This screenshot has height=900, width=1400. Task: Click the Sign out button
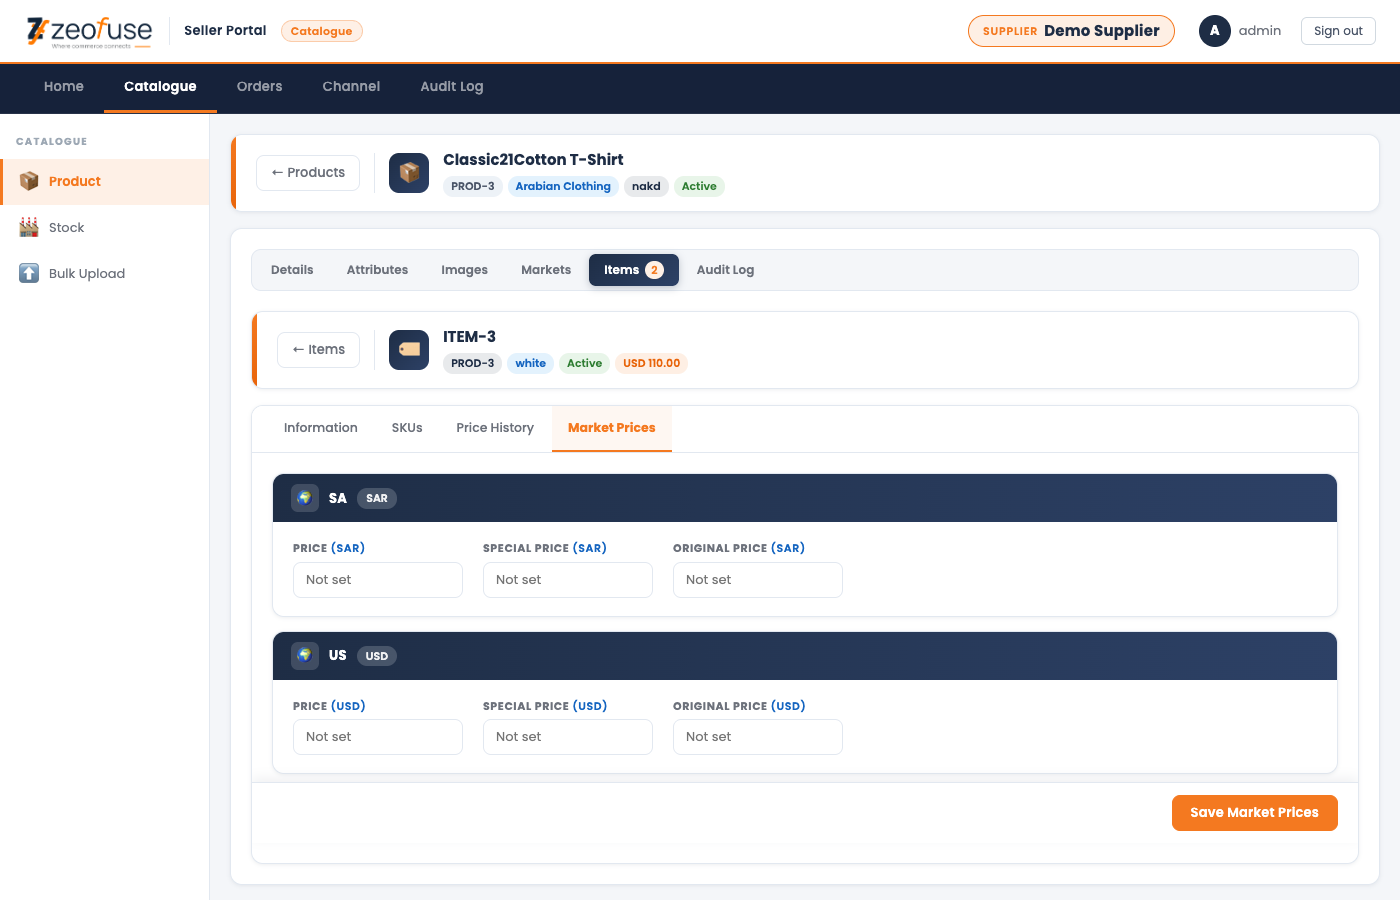point(1337,31)
